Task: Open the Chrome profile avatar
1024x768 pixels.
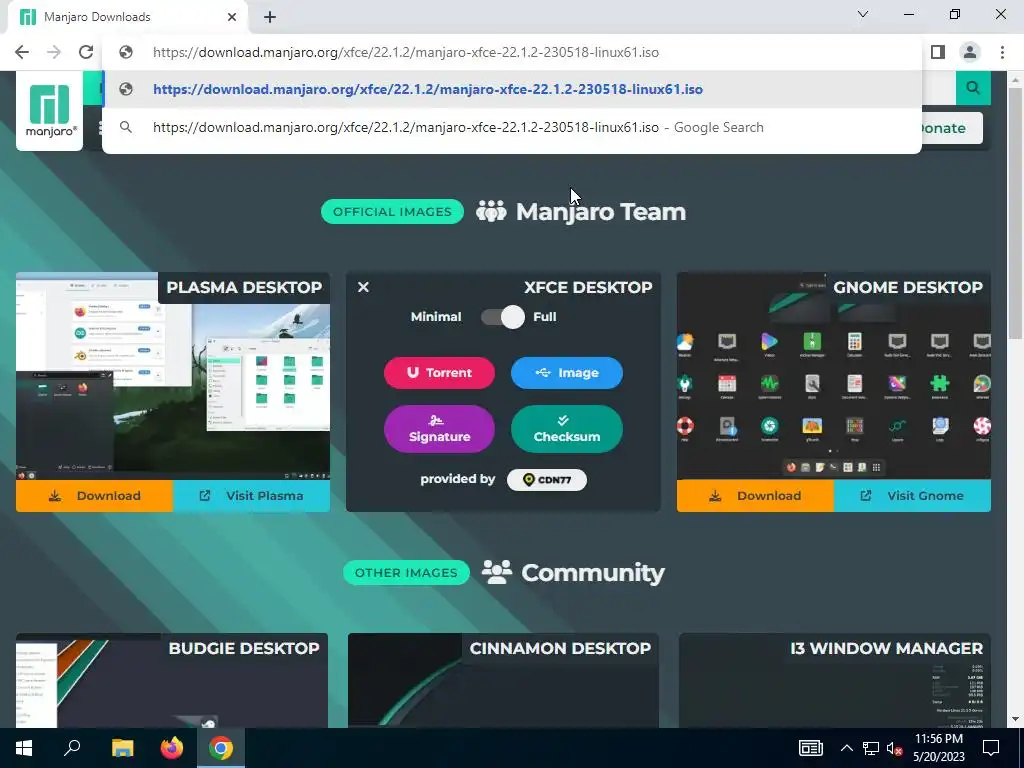Action: [x=970, y=52]
